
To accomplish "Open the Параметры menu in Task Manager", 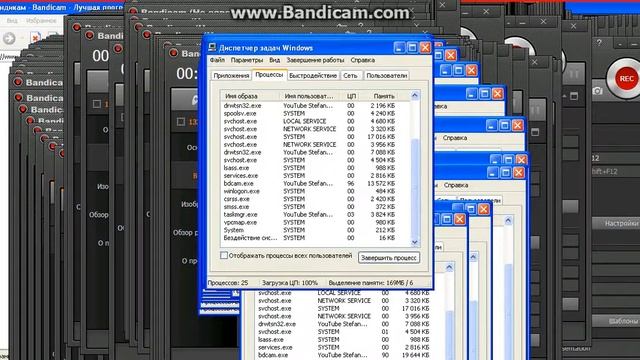I will [x=247, y=60].
